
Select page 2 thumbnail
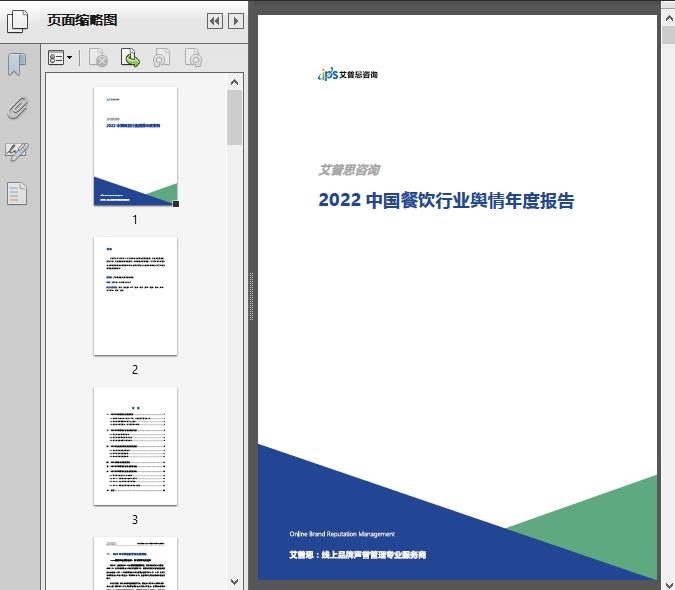click(x=136, y=296)
